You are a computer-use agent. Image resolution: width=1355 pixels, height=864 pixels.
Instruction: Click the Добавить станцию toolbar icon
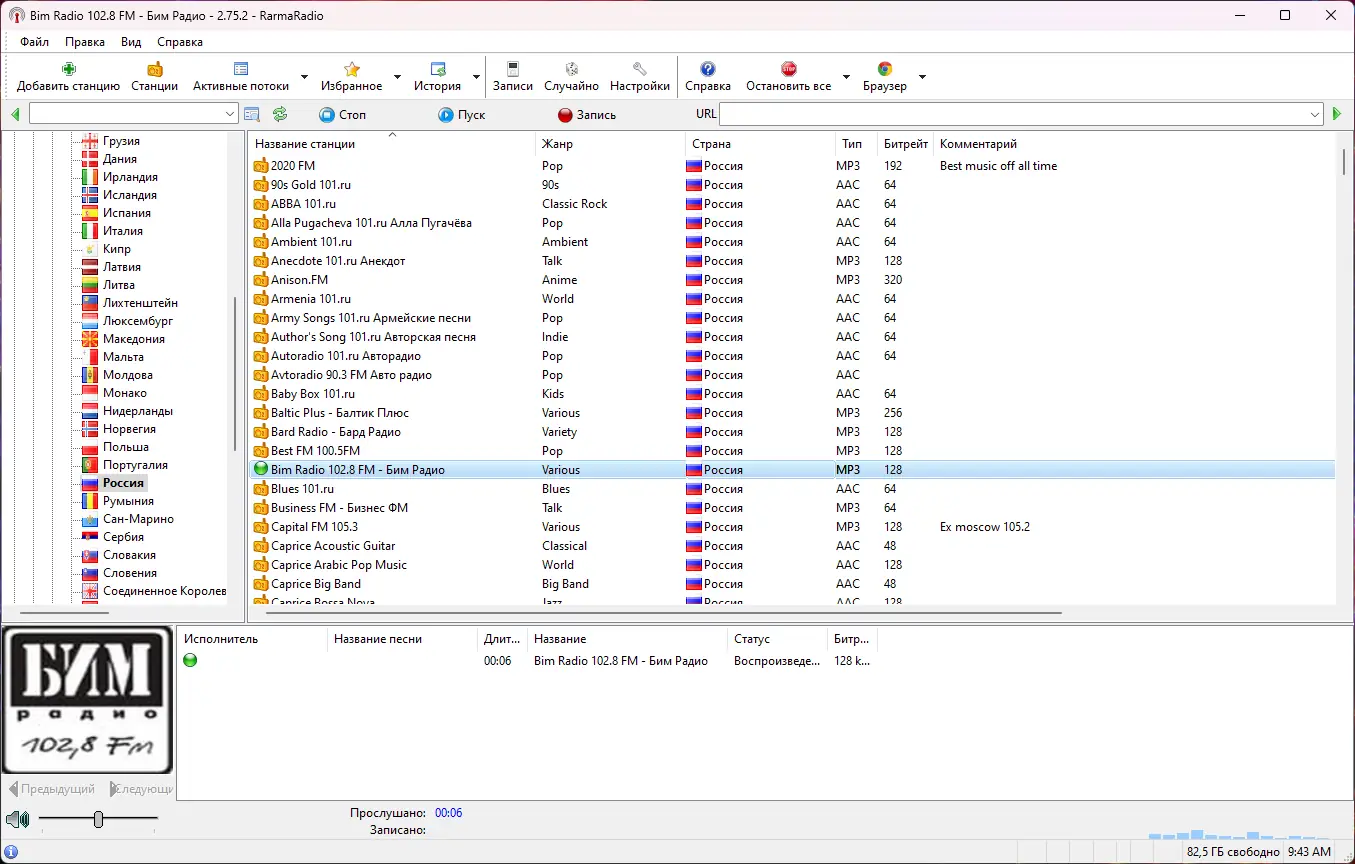point(68,69)
